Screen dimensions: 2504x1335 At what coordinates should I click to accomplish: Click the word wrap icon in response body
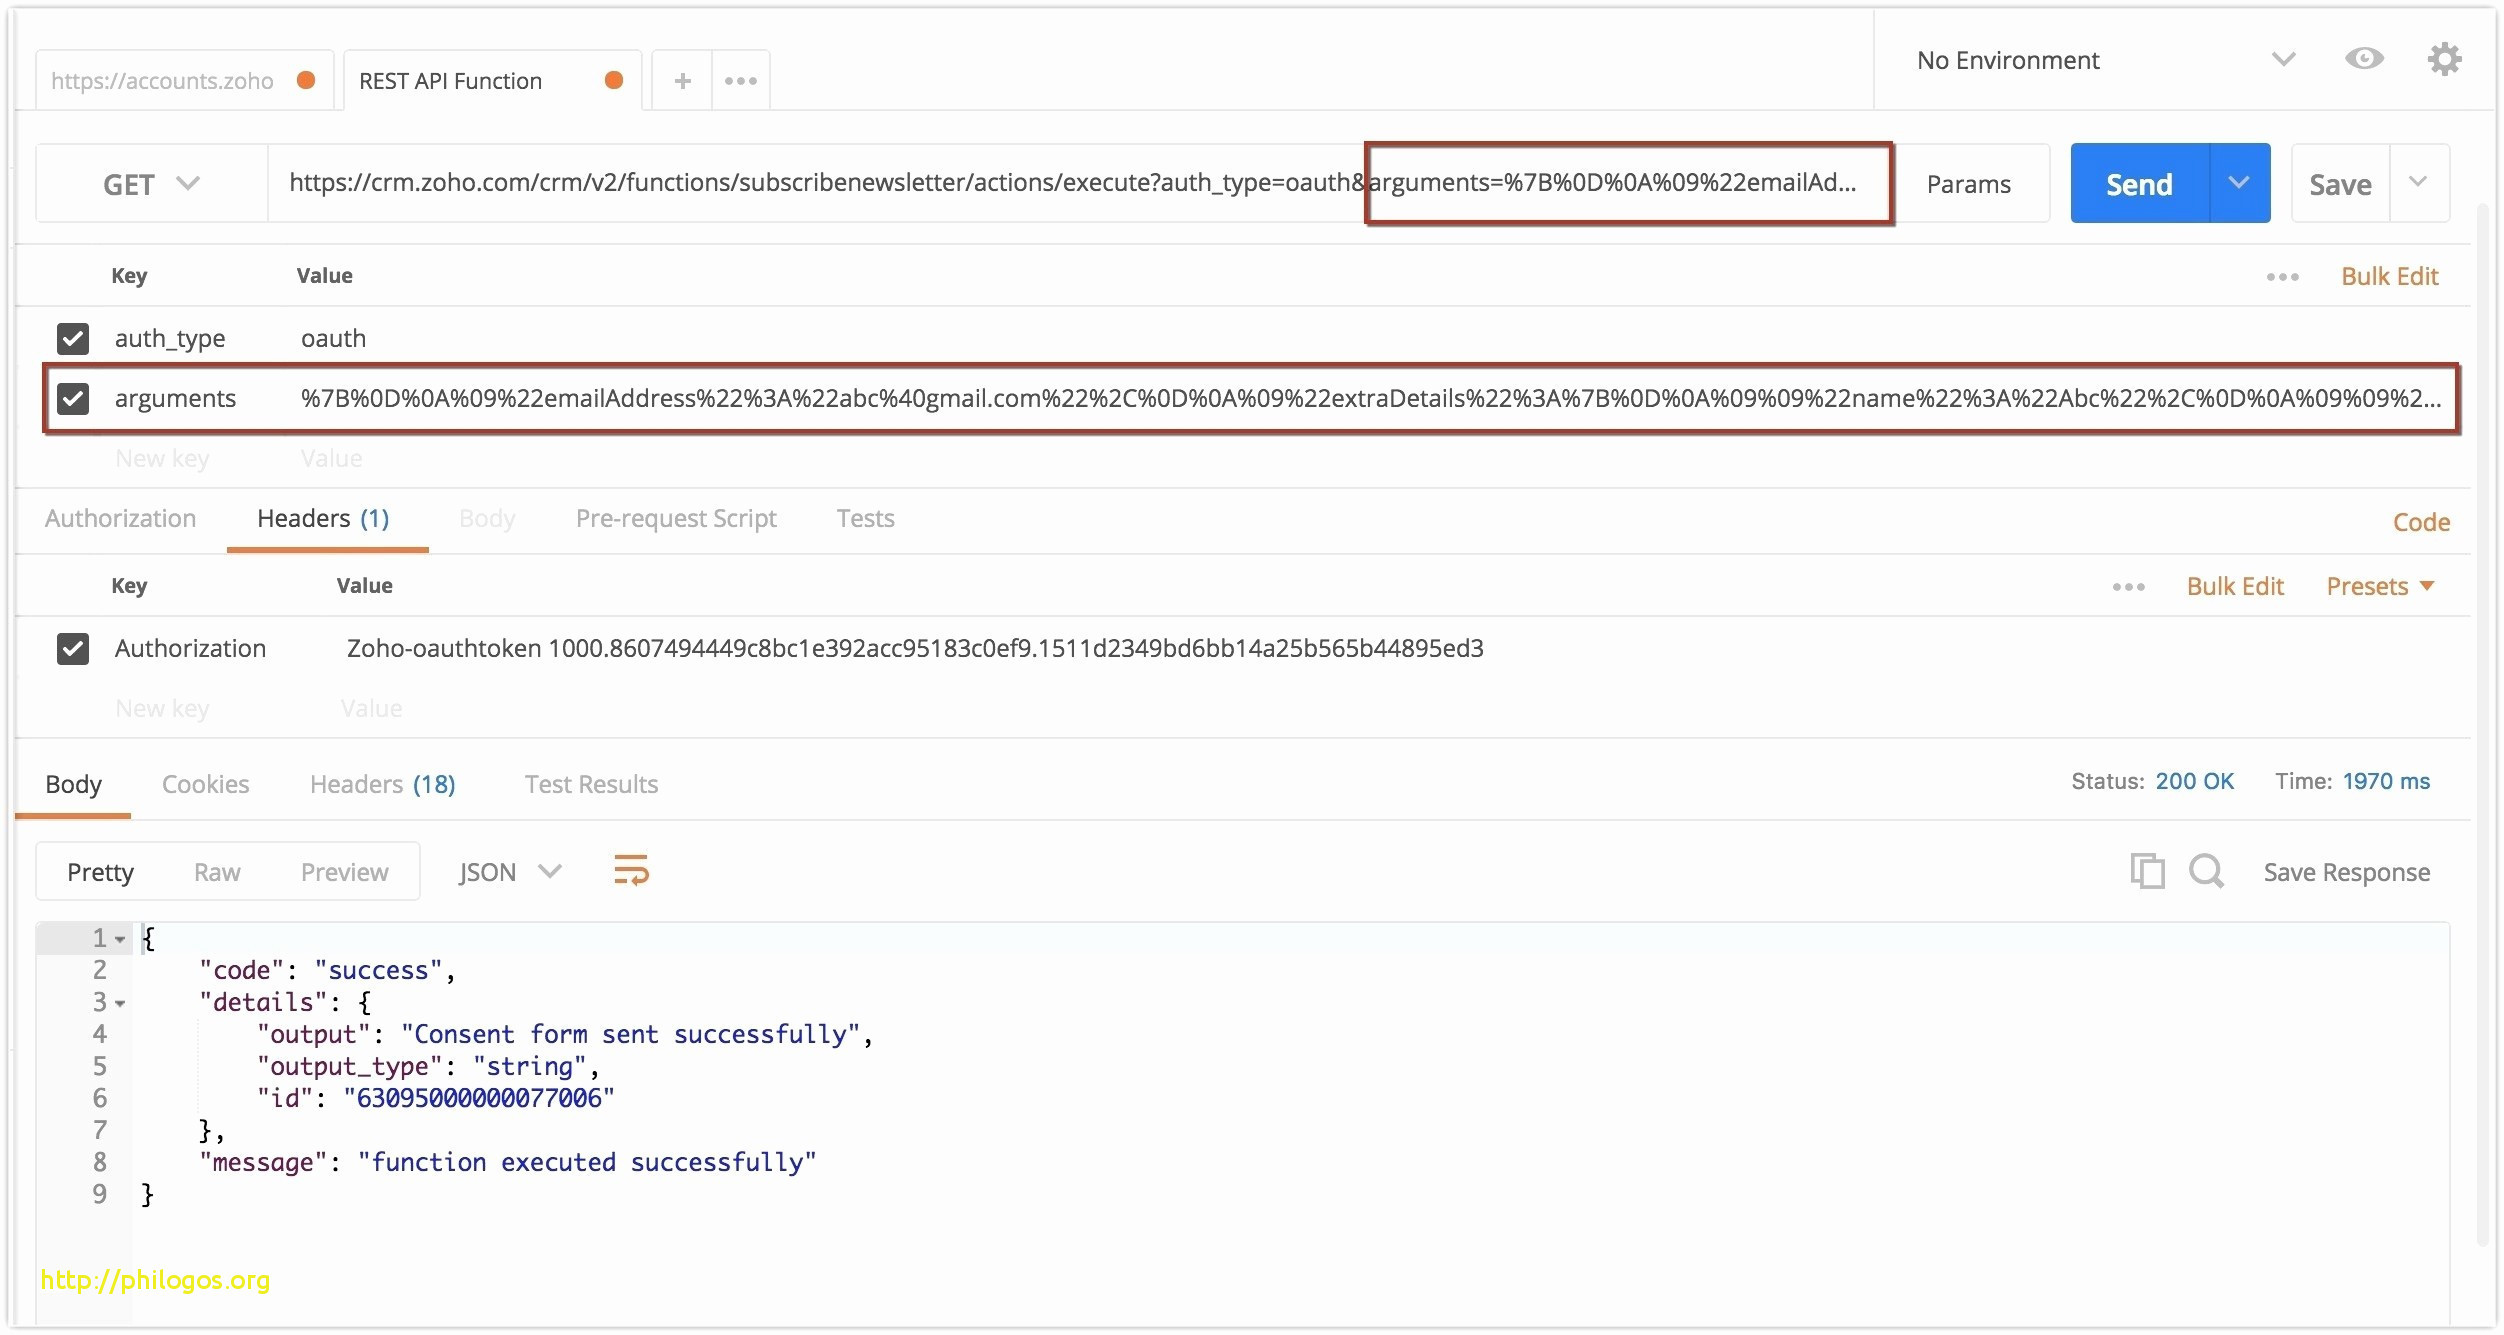[629, 870]
